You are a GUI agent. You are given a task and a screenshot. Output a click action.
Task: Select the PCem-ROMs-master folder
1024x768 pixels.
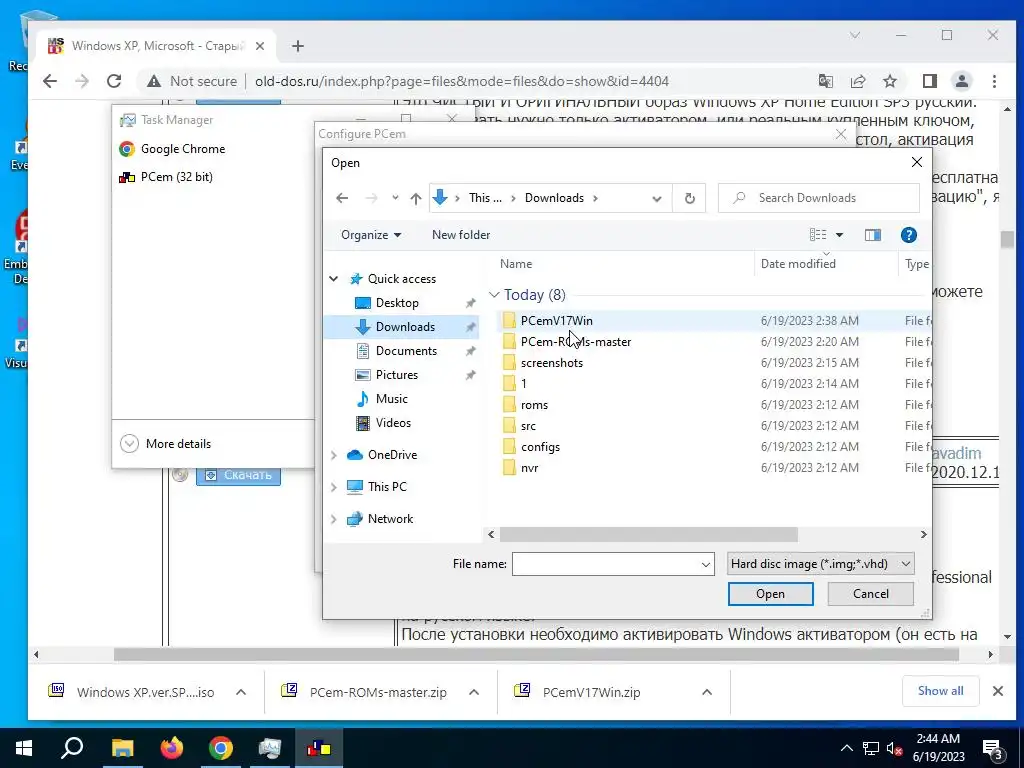[575, 342]
